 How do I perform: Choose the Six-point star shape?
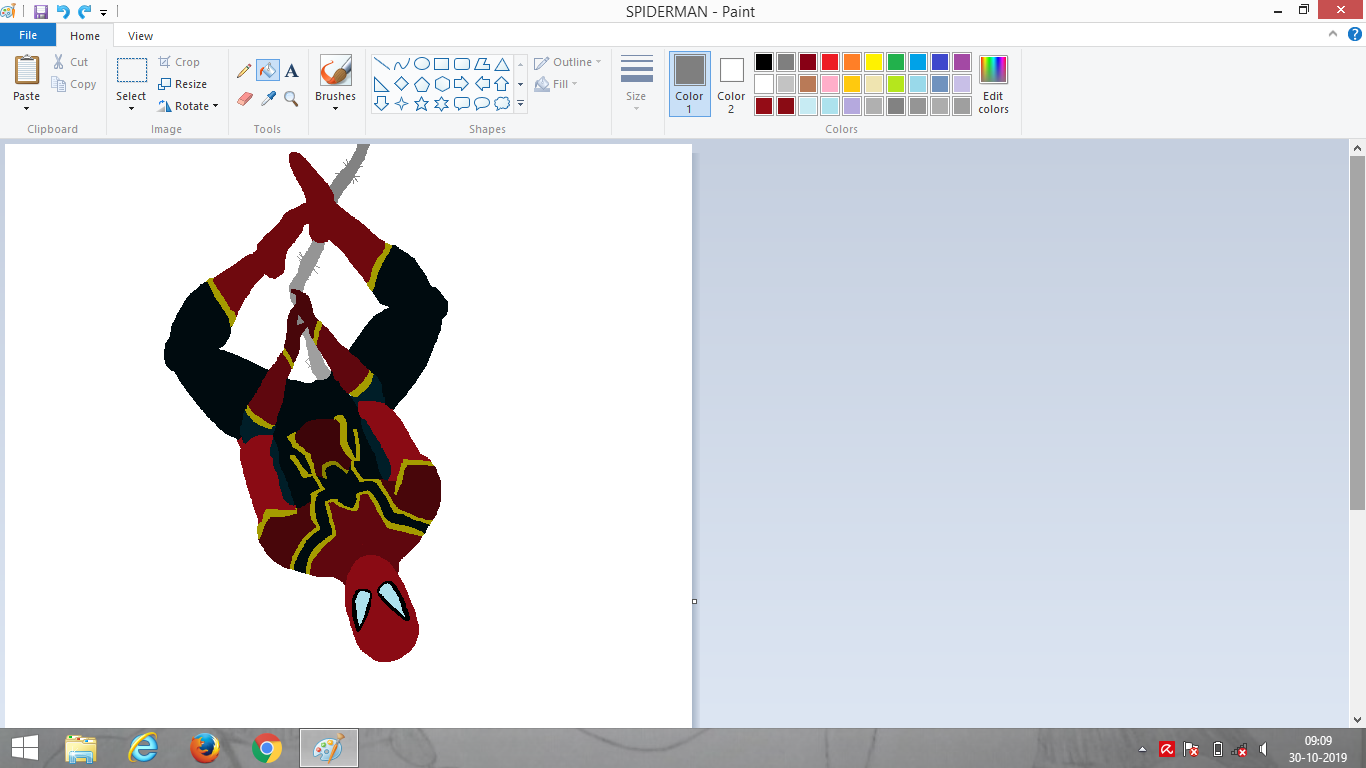click(x=442, y=103)
